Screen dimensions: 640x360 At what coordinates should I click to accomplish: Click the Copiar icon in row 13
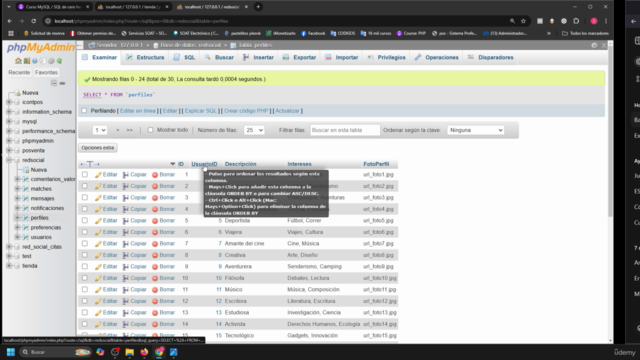[x=126, y=313]
